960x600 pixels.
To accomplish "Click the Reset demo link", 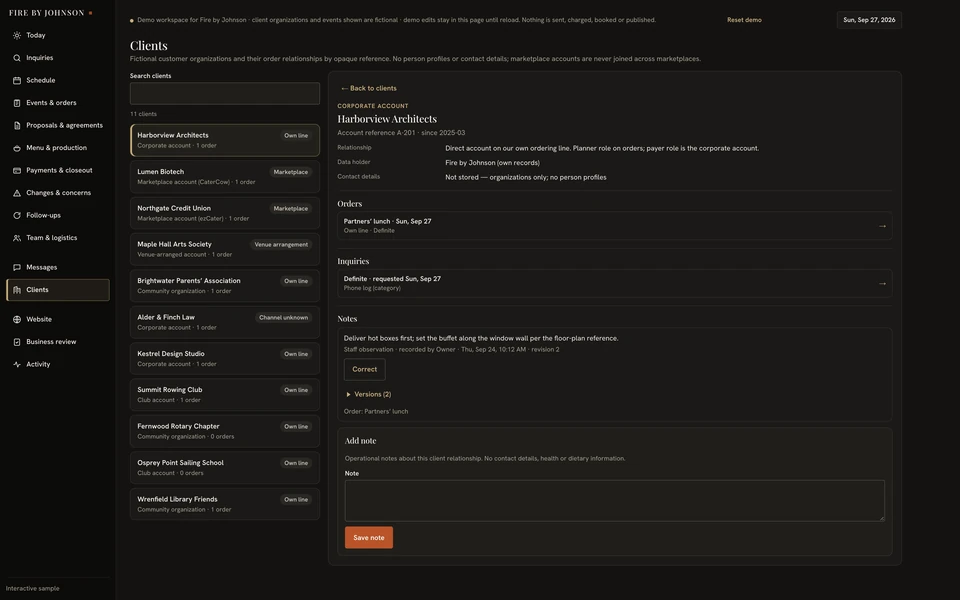I will point(744,20).
